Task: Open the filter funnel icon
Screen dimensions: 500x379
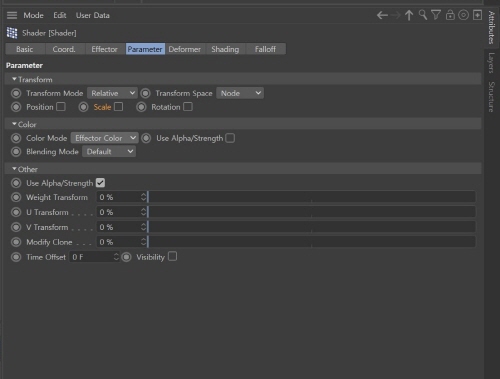Action: pos(436,15)
